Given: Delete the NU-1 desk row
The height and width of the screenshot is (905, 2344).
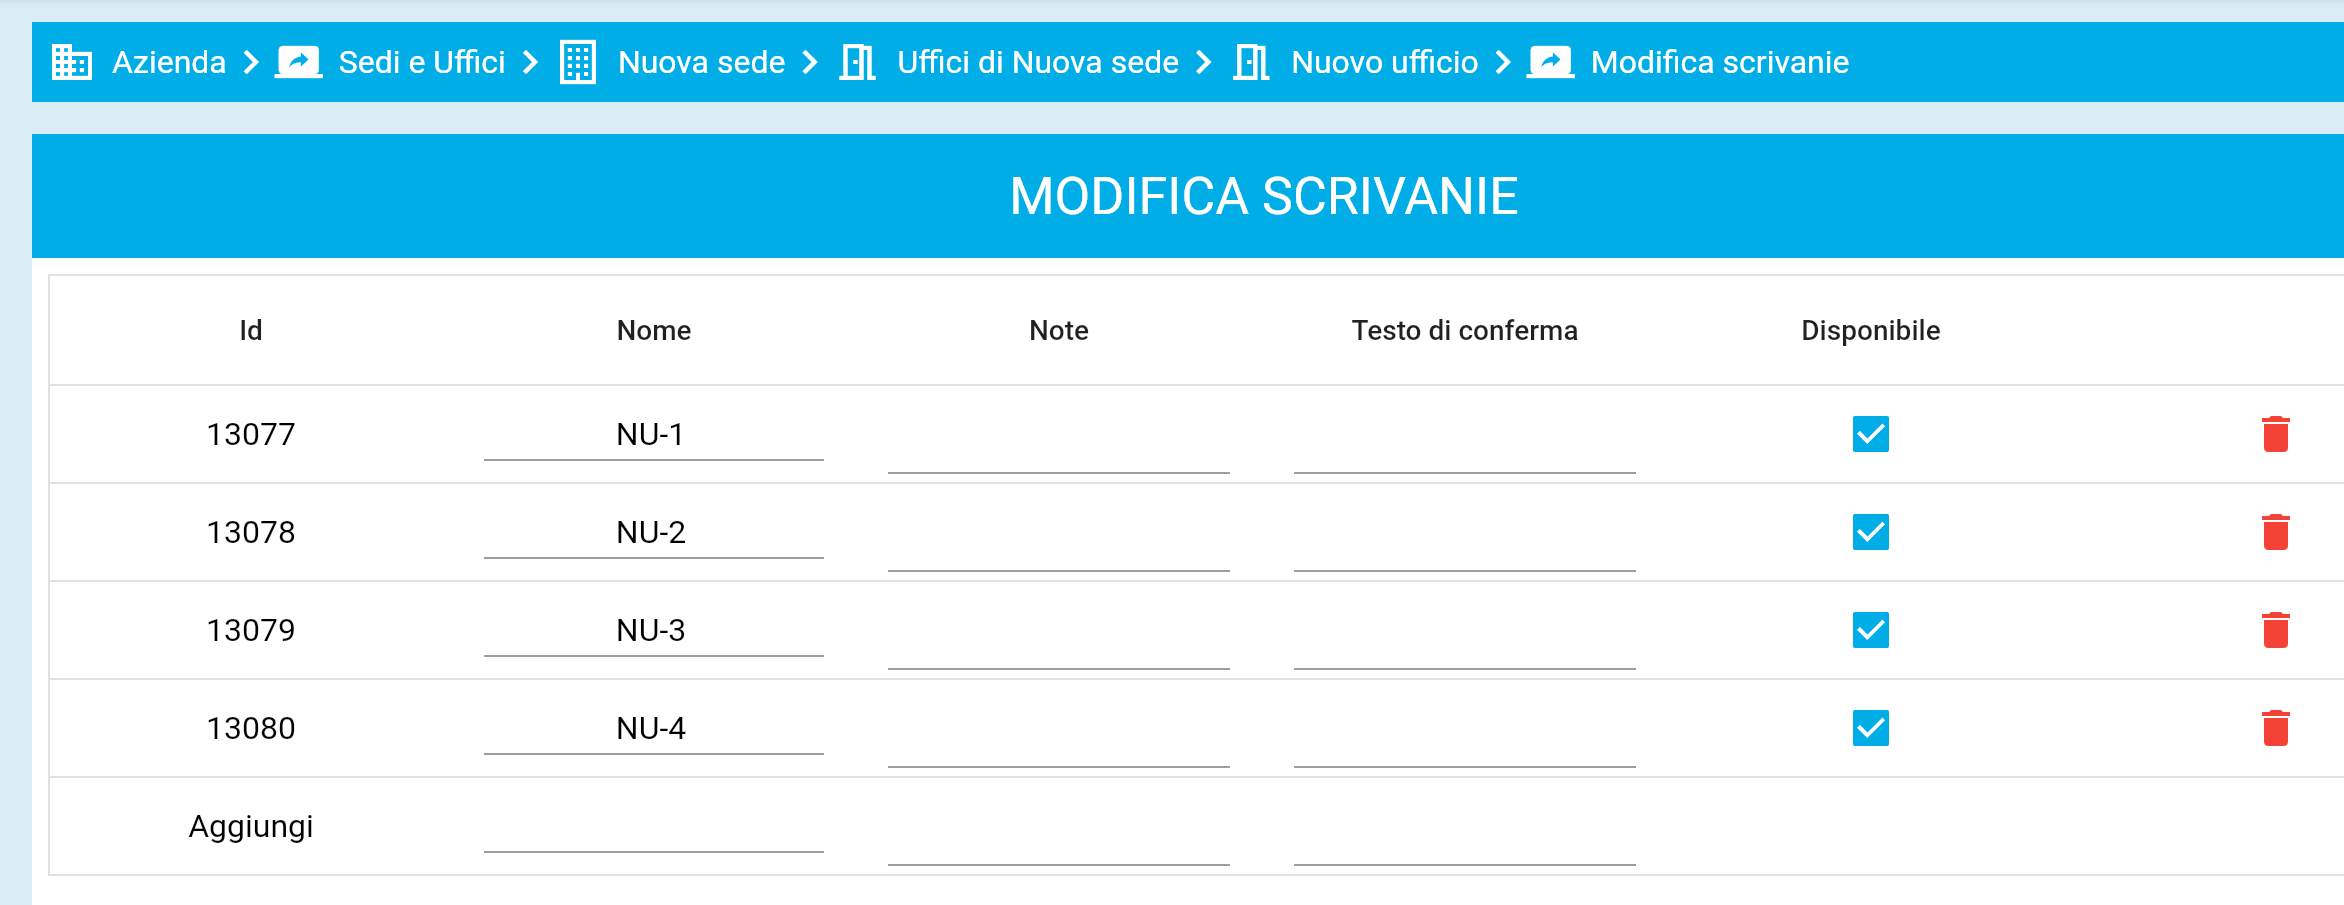Looking at the screenshot, I should pos(2275,434).
